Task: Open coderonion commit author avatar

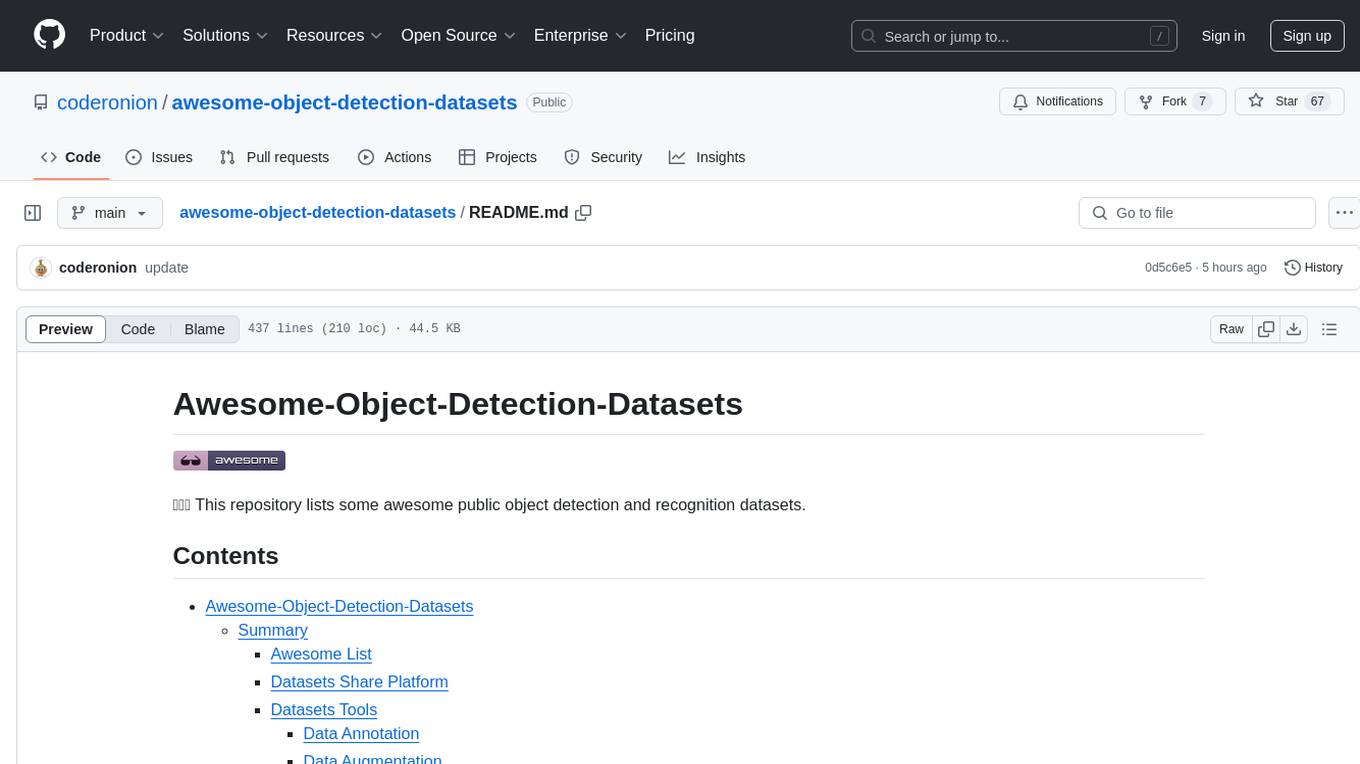Action: (x=41, y=268)
